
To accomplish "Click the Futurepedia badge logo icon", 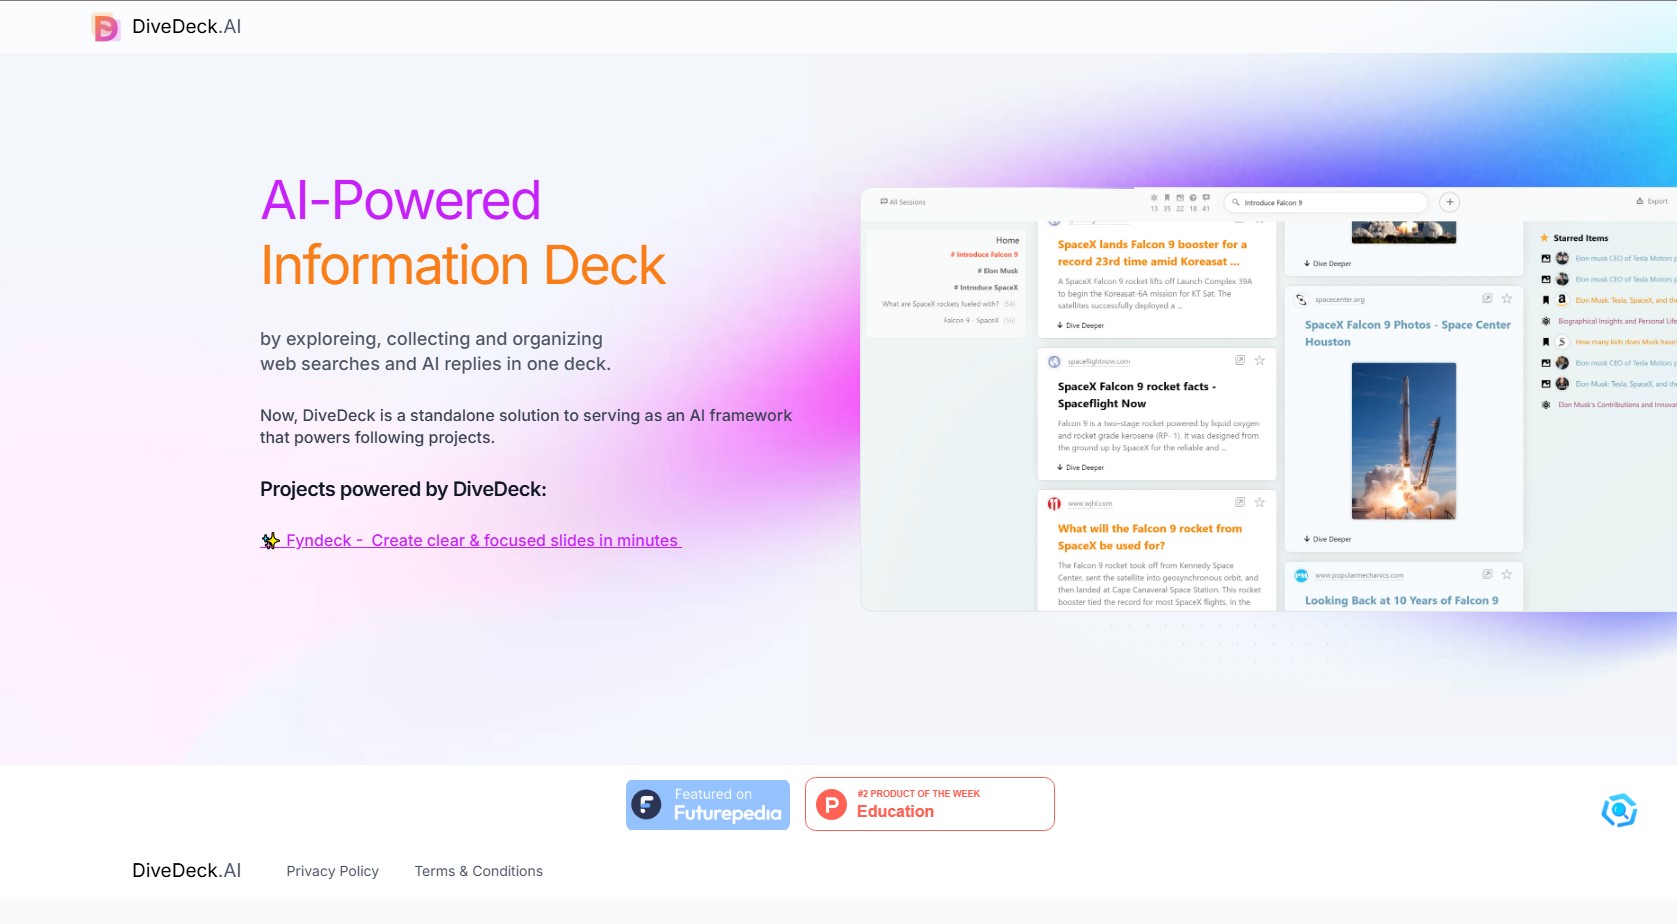I will [x=647, y=805].
